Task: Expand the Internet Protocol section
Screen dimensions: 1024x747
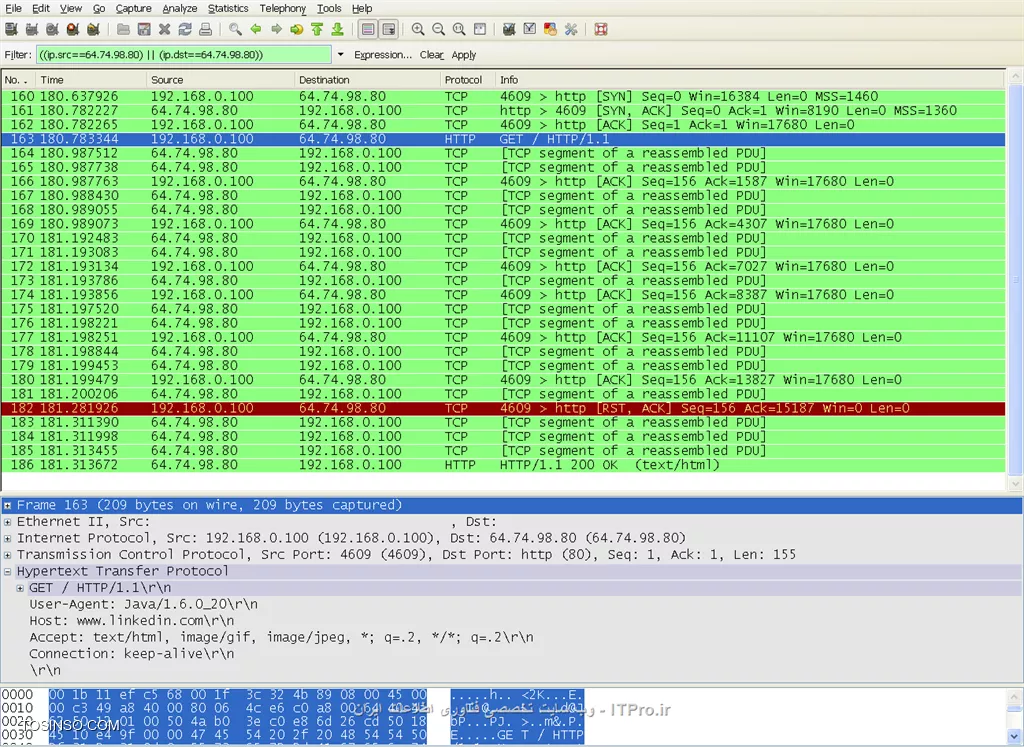Action: point(7,539)
